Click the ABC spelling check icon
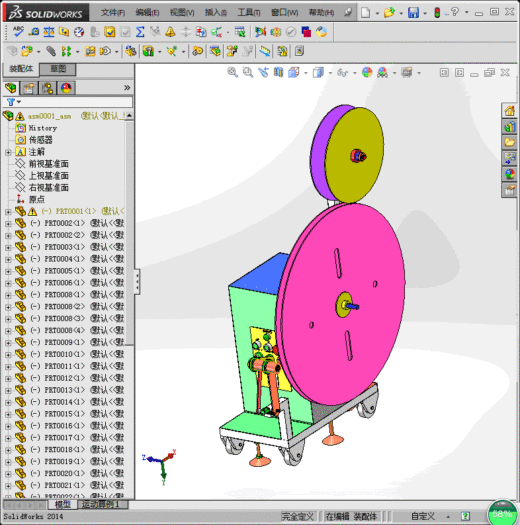Viewport: 520px width, 525px height. (18, 32)
